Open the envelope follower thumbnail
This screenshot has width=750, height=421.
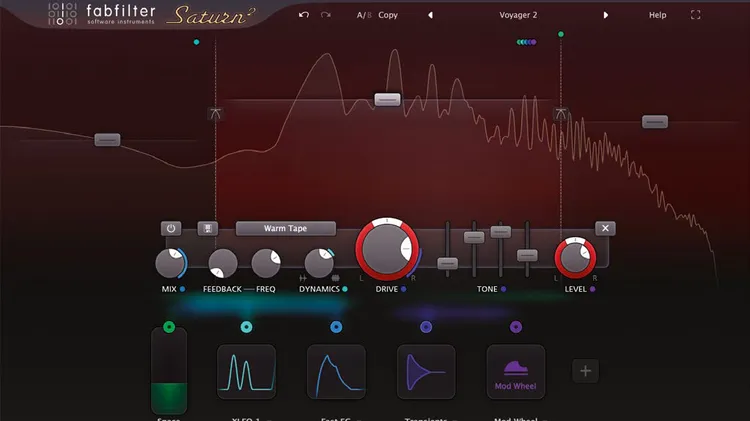click(x=336, y=372)
